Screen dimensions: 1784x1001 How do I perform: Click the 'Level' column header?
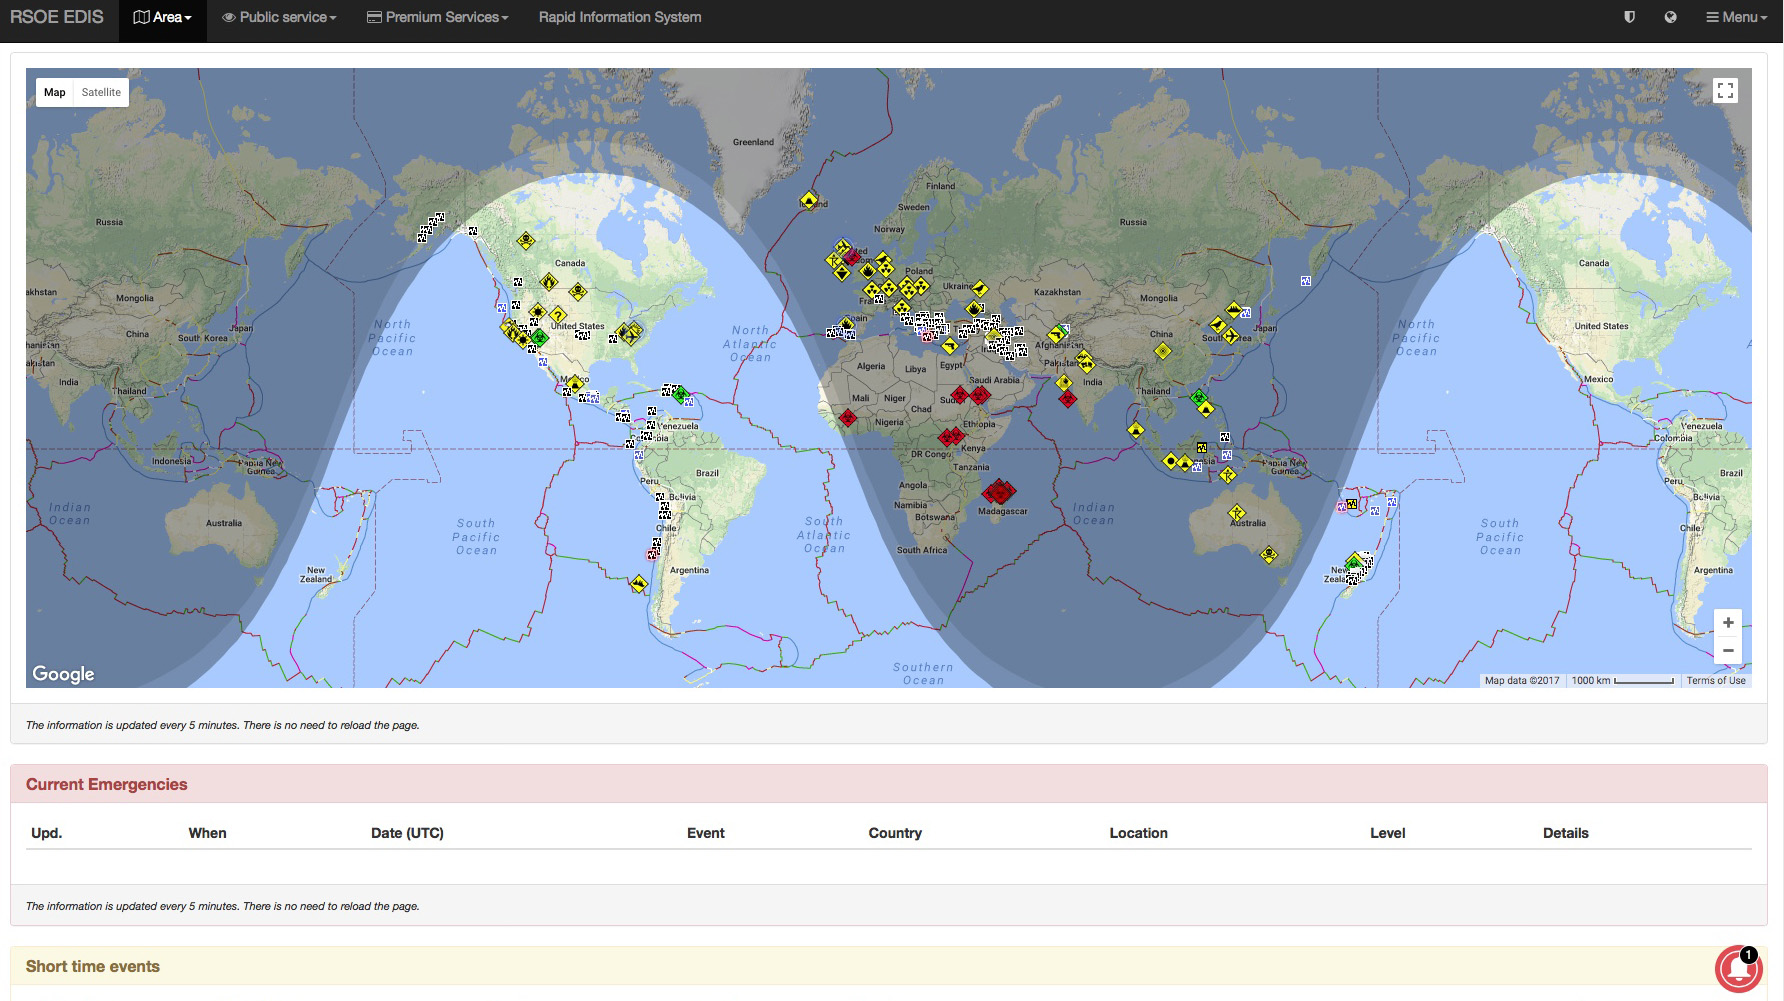[x=1388, y=833]
